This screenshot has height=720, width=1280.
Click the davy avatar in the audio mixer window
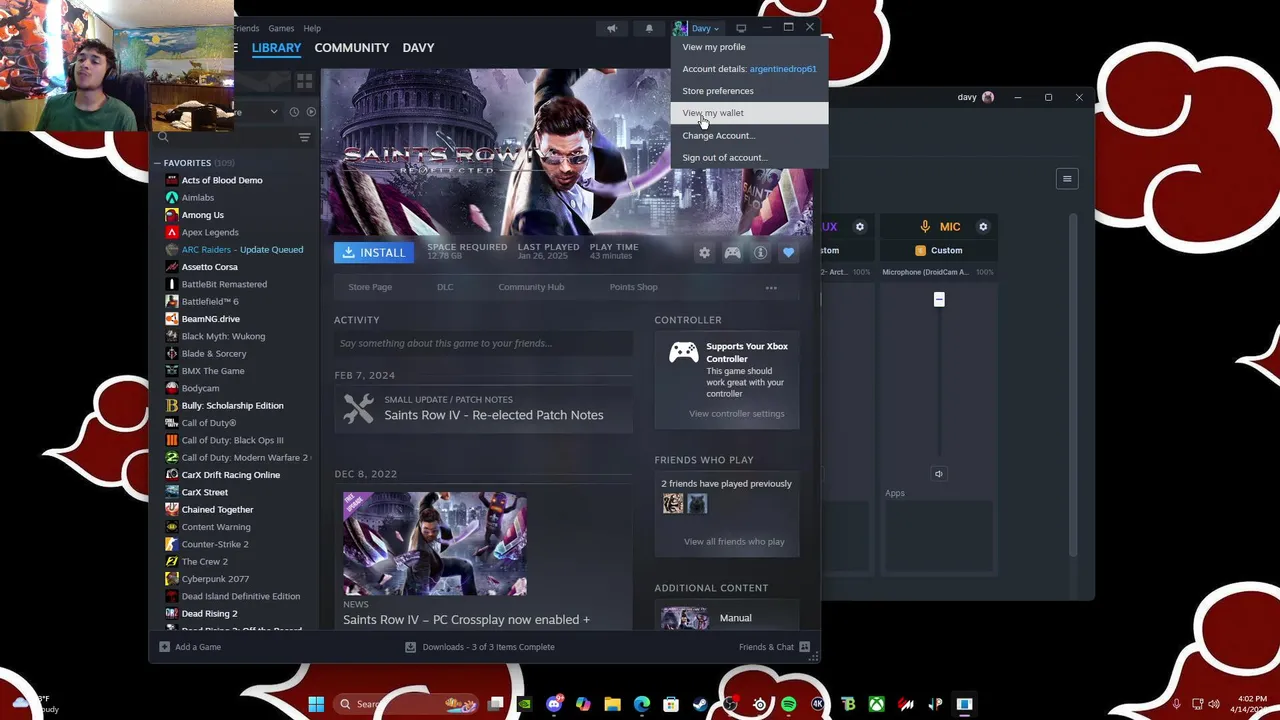point(988,97)
